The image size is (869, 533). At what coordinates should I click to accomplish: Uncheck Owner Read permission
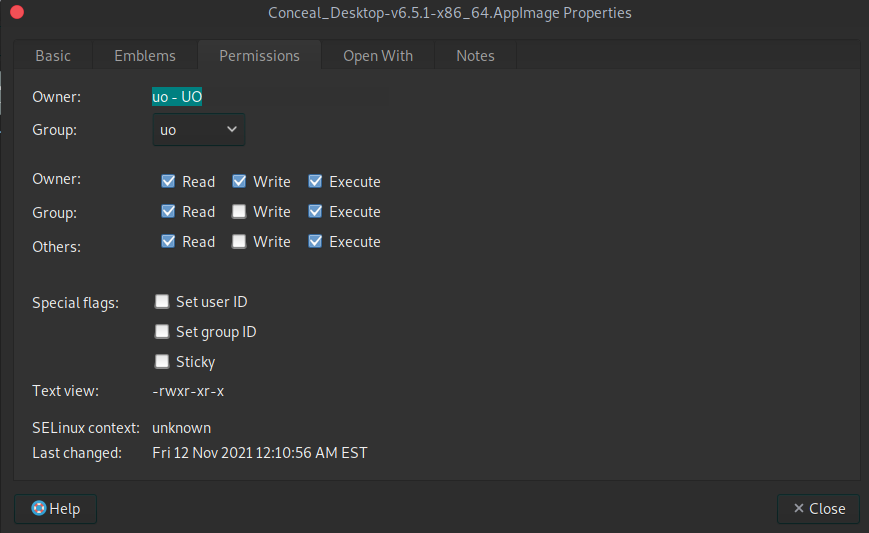[169, 182]
